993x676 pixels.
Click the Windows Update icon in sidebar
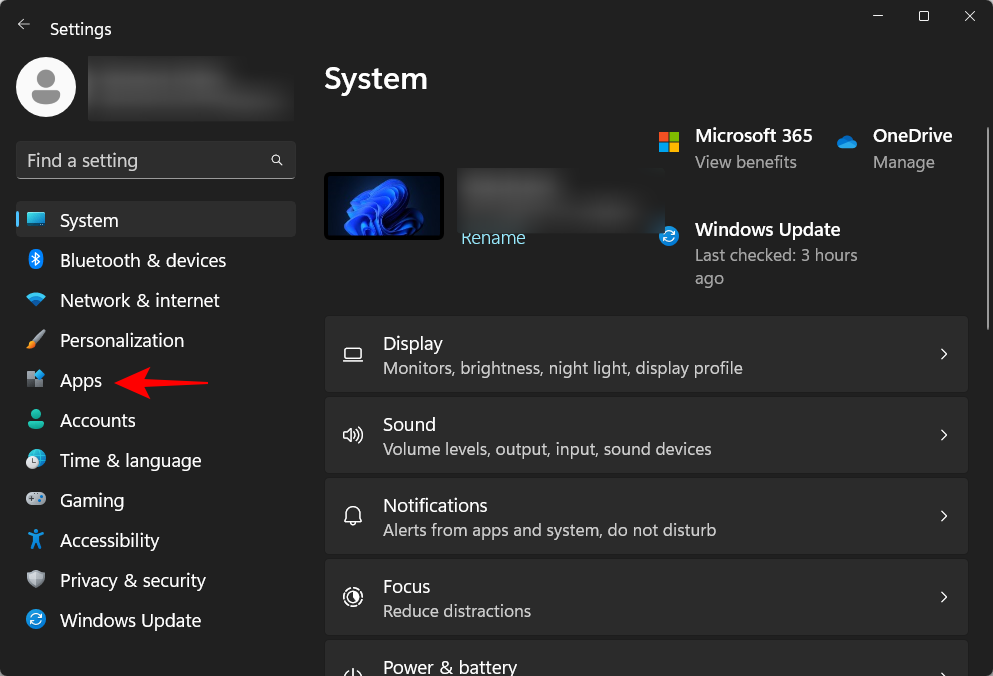click(x=35, y=620)
